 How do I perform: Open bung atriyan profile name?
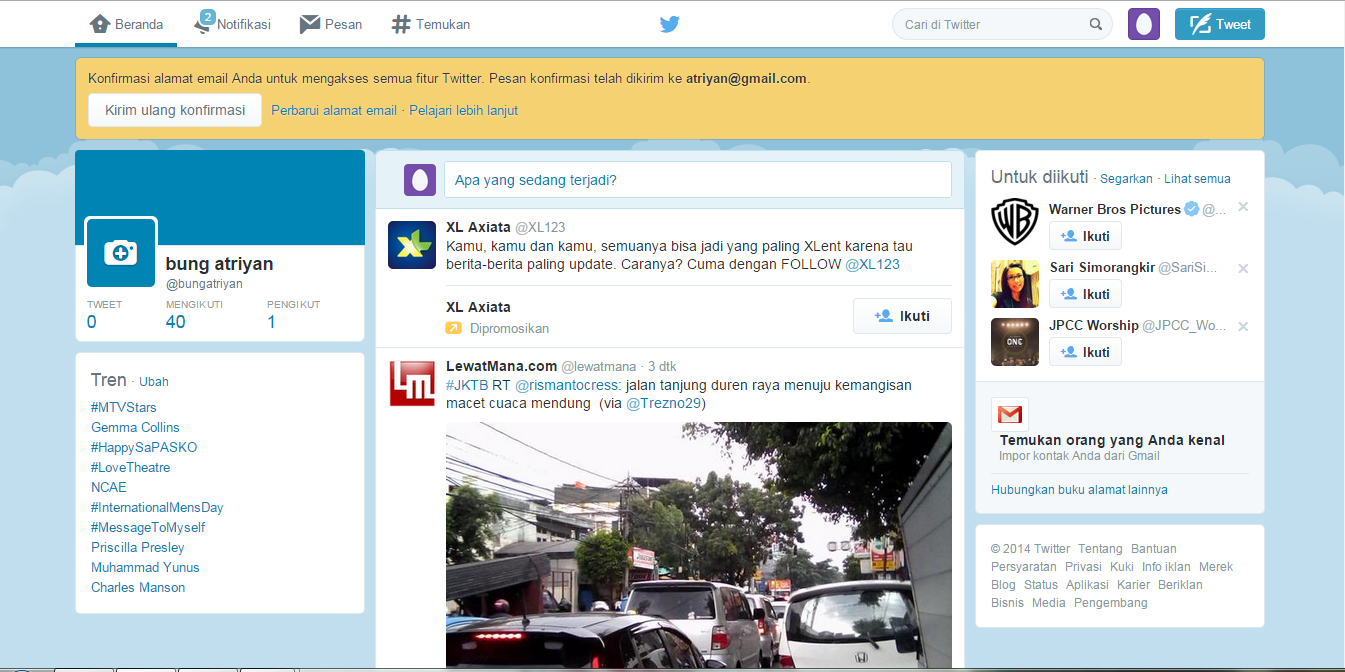click(x=219, y=264)
